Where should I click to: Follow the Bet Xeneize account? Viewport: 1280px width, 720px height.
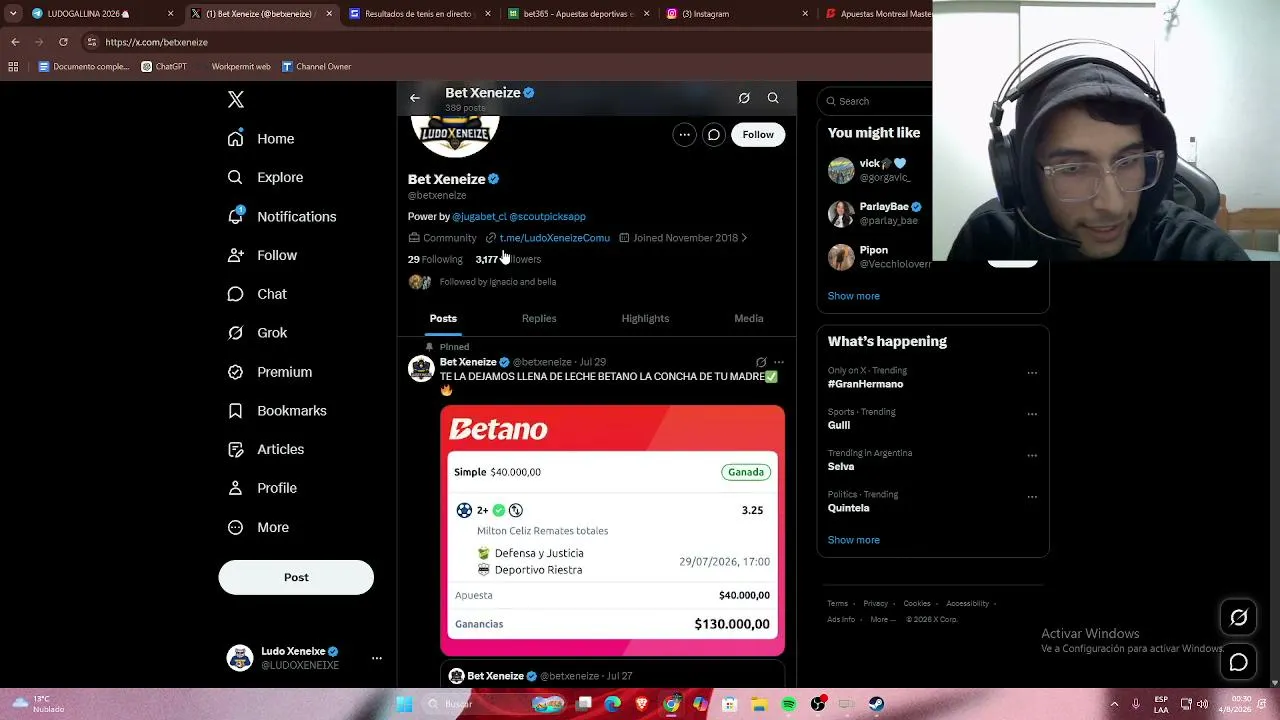click(758, 135)
